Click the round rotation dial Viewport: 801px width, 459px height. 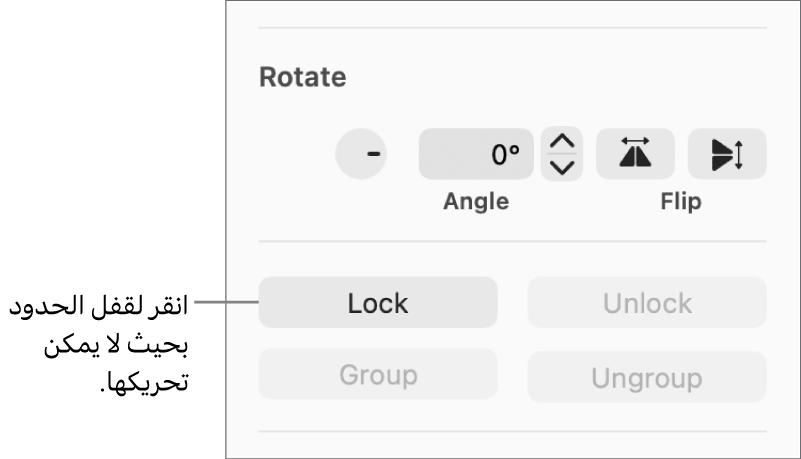click(x=361, y=154)
